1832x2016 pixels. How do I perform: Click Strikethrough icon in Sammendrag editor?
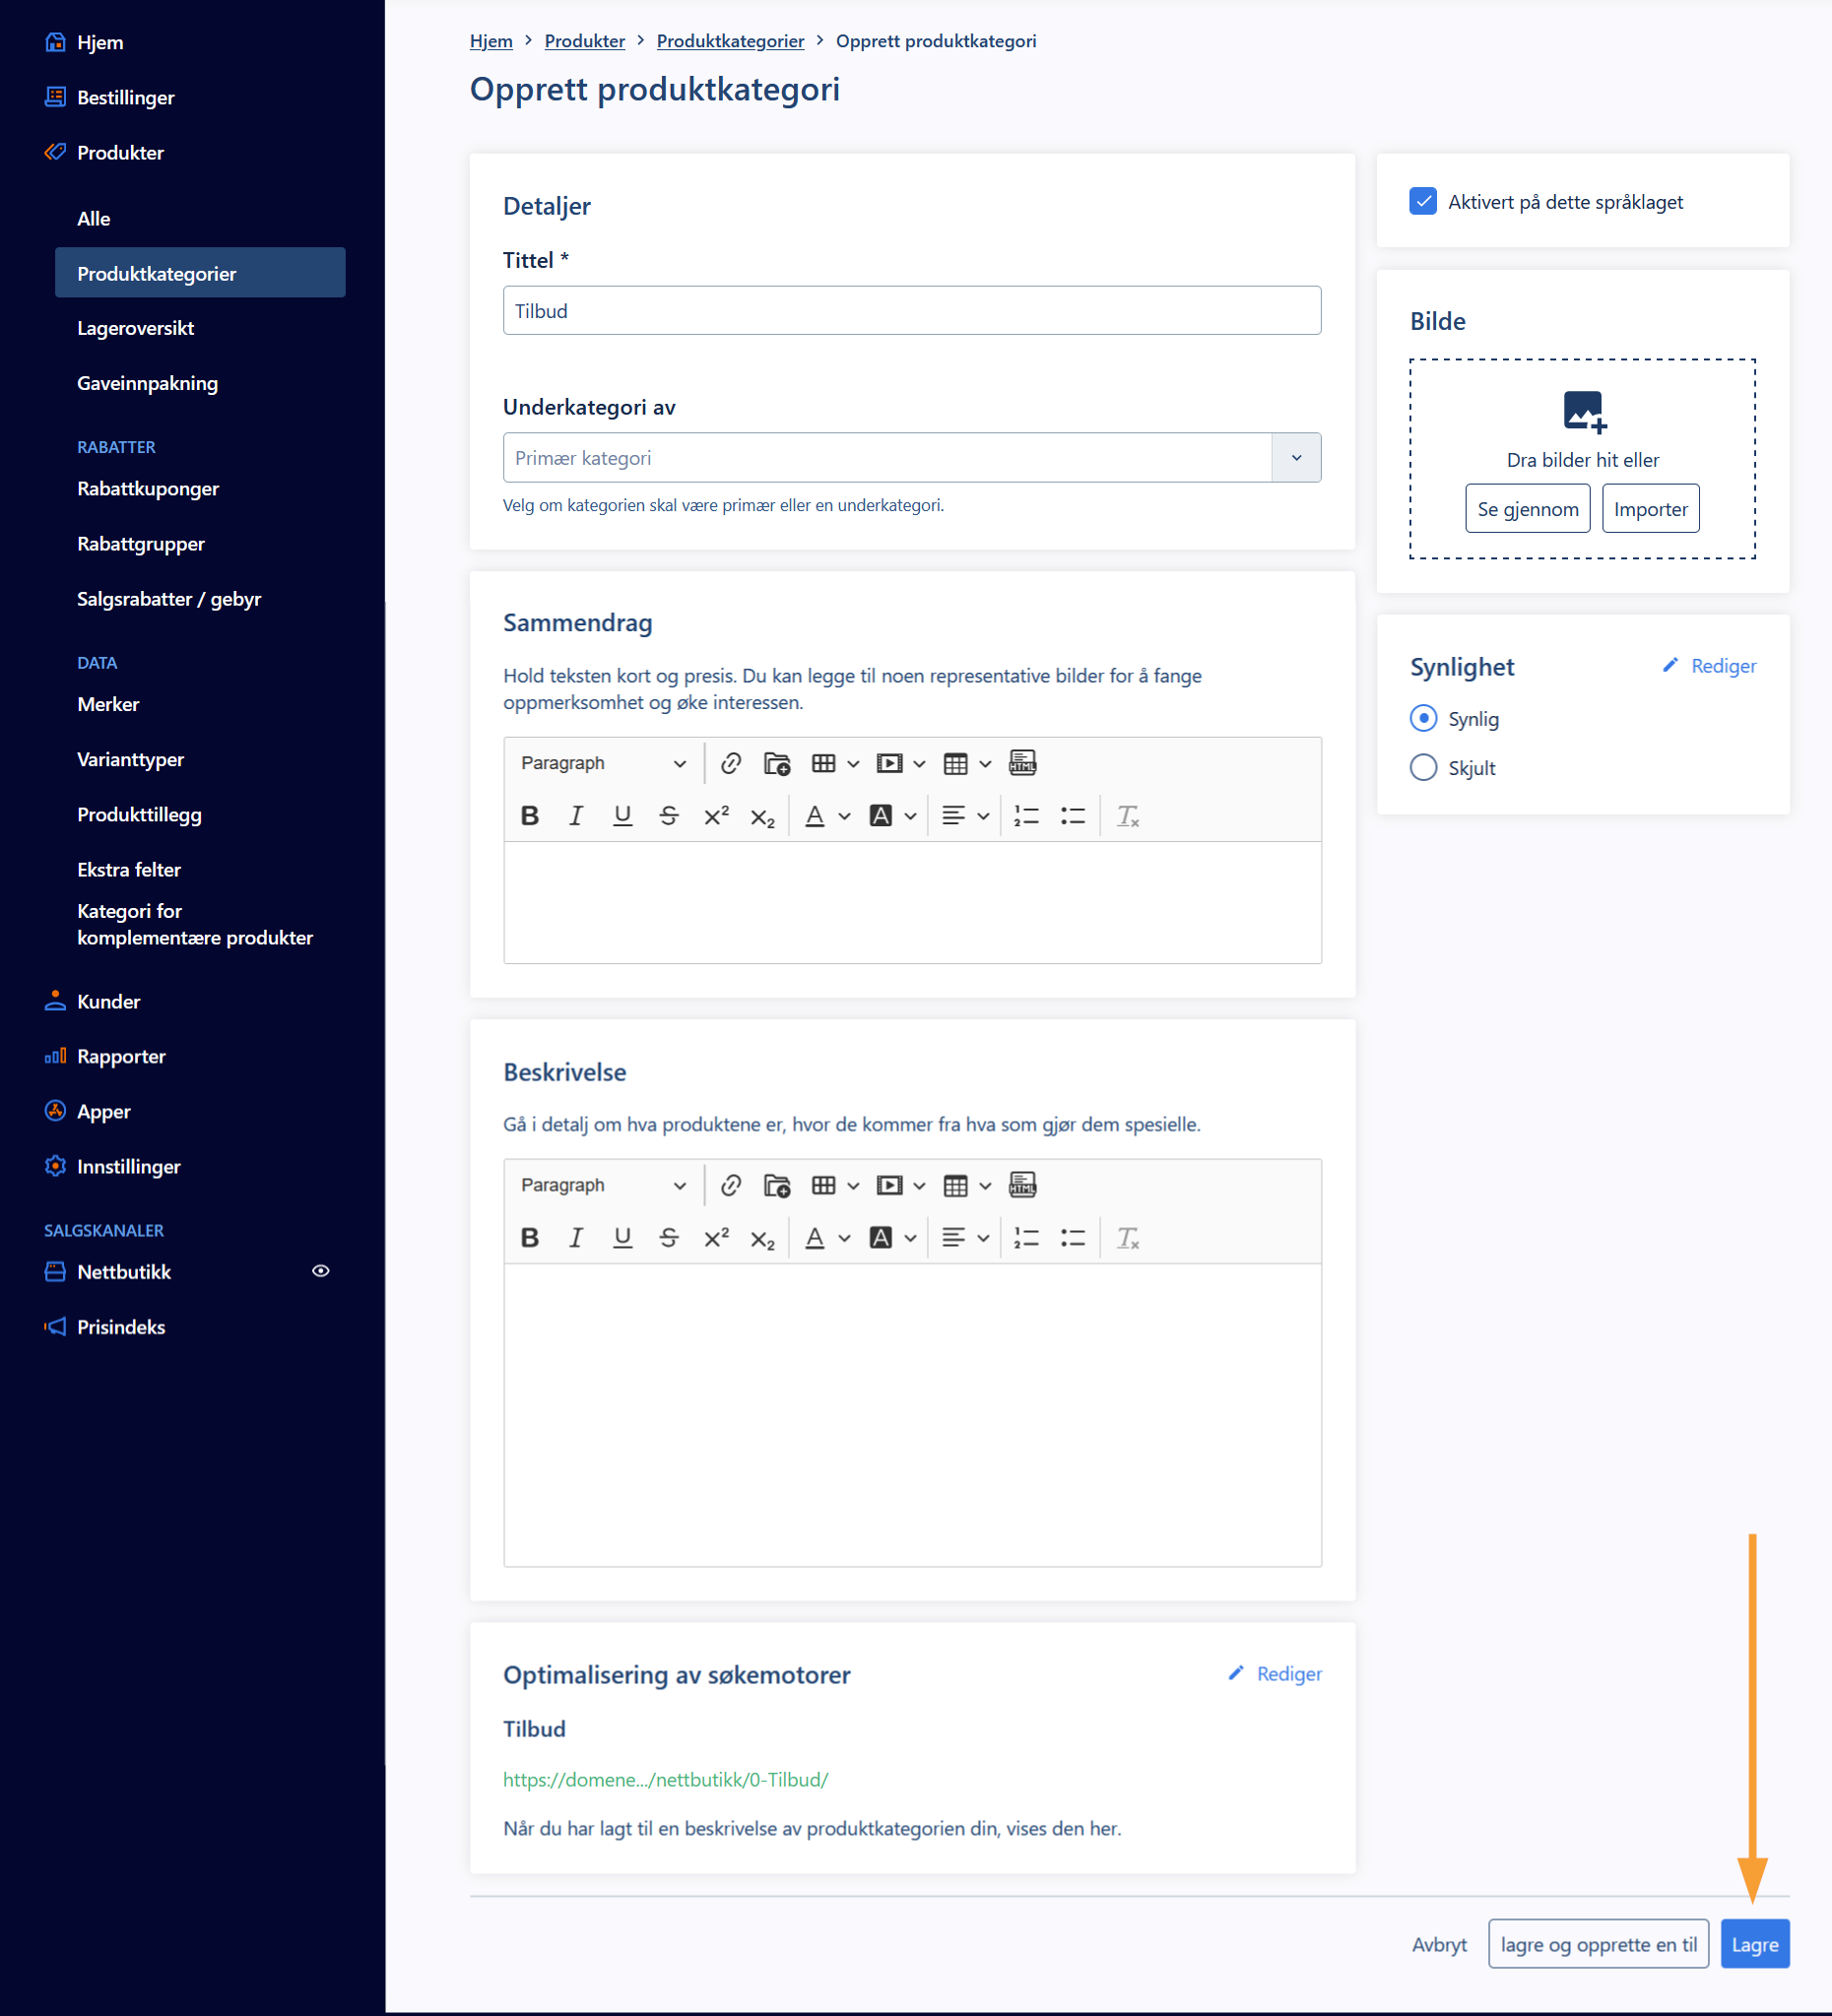click(669, 816)
